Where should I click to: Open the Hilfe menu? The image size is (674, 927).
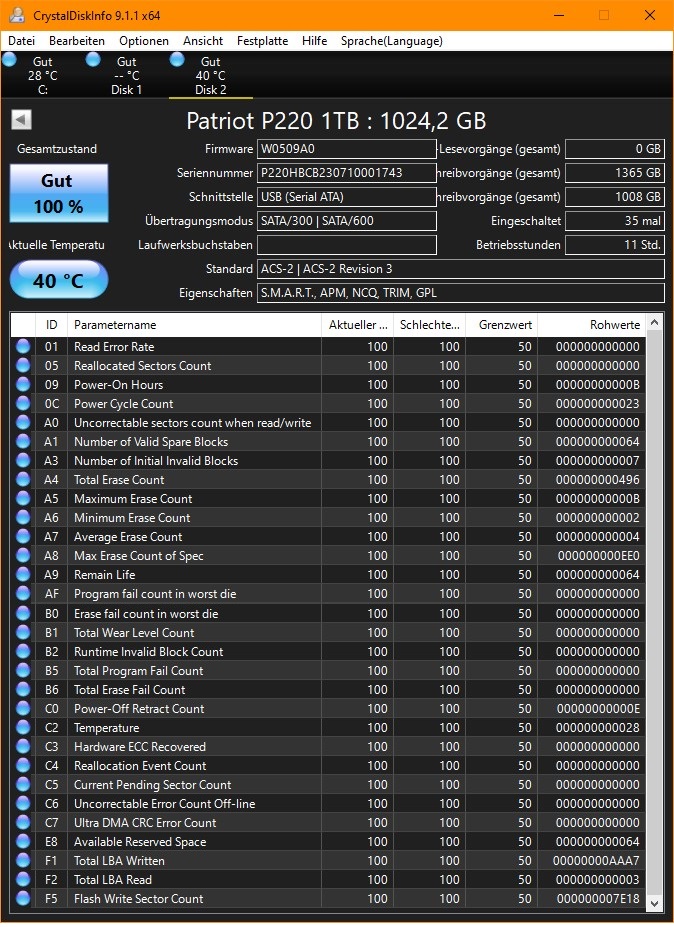tap(314, 41)
